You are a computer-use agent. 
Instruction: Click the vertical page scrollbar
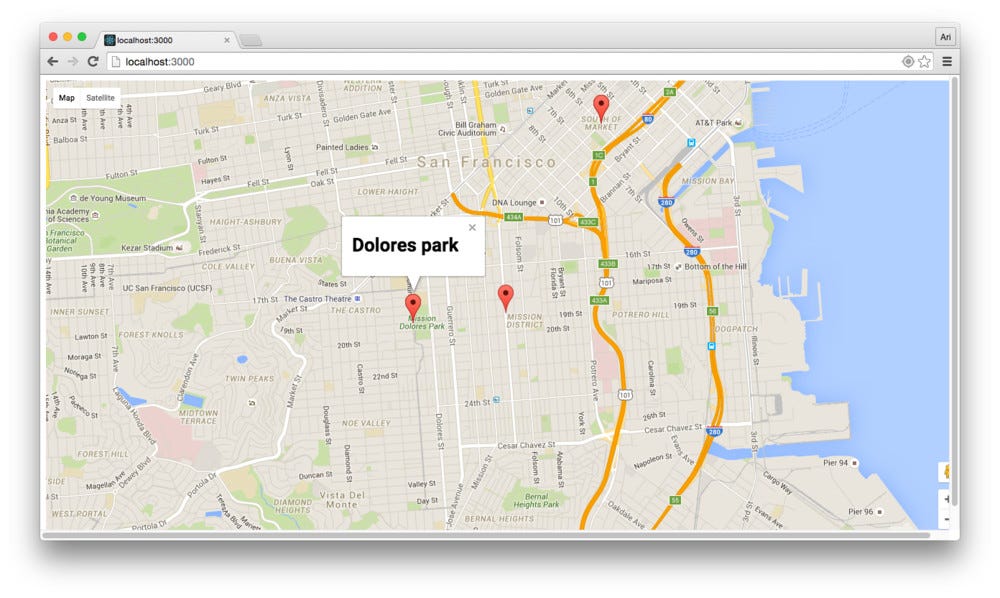[x=955, y=291]
